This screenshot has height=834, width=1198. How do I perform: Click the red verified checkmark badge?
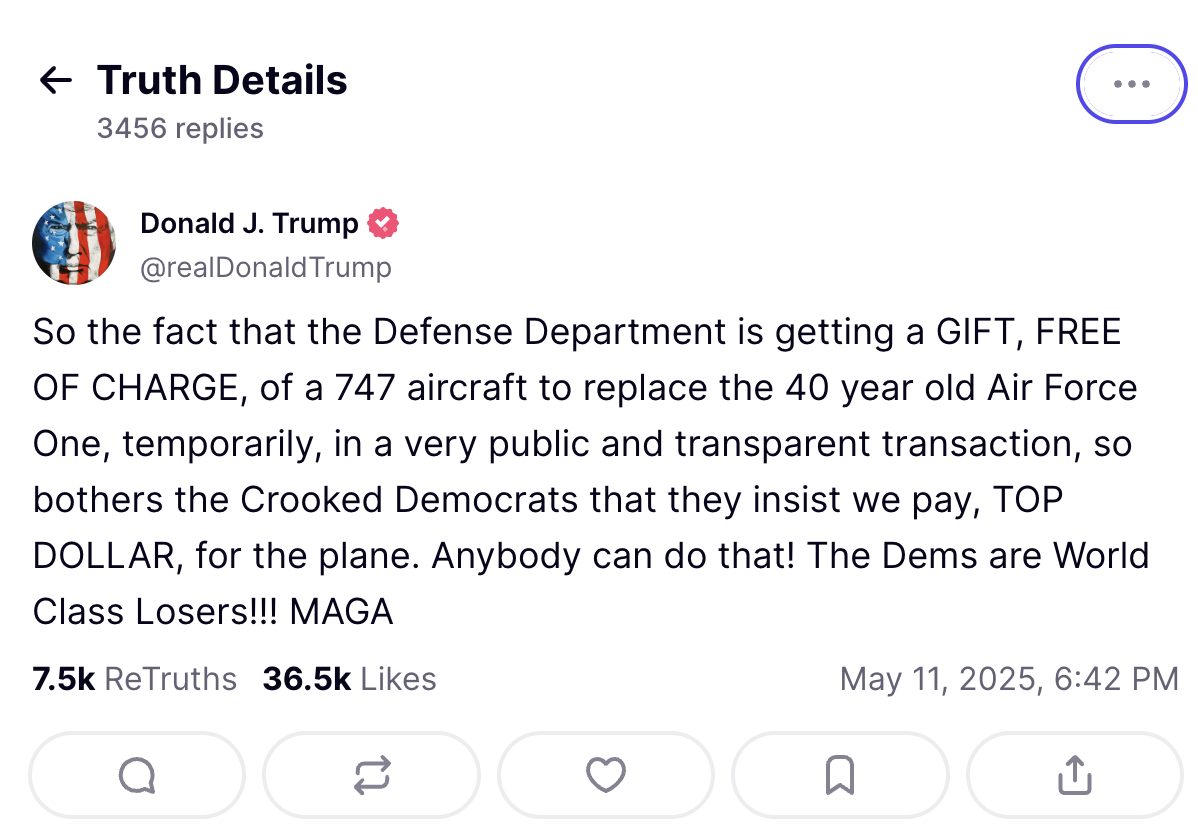[383, 224]
